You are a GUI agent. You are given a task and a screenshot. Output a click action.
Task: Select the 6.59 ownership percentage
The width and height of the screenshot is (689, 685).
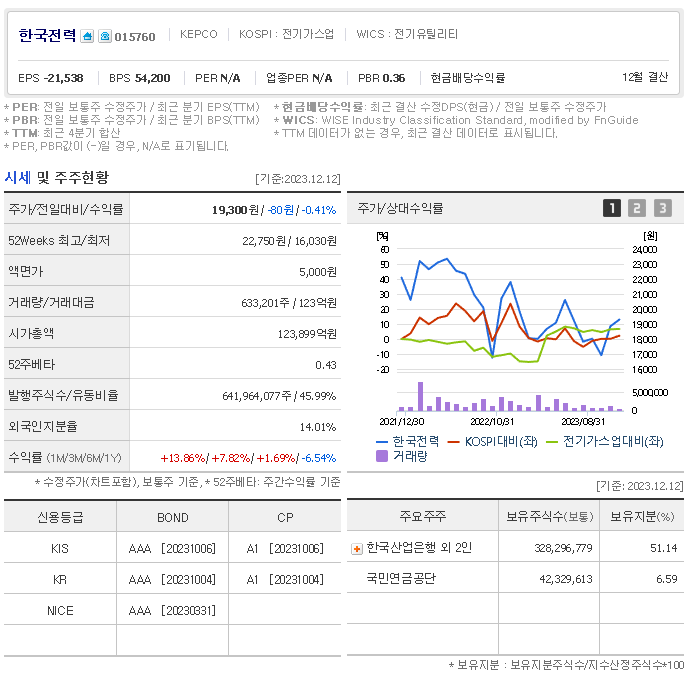tap(667, 580)
